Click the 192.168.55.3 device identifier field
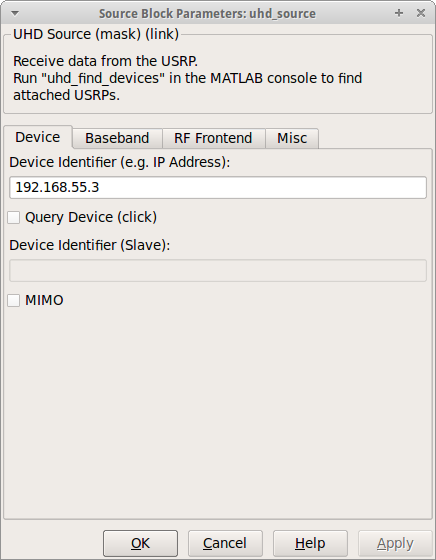 [218, 188]
